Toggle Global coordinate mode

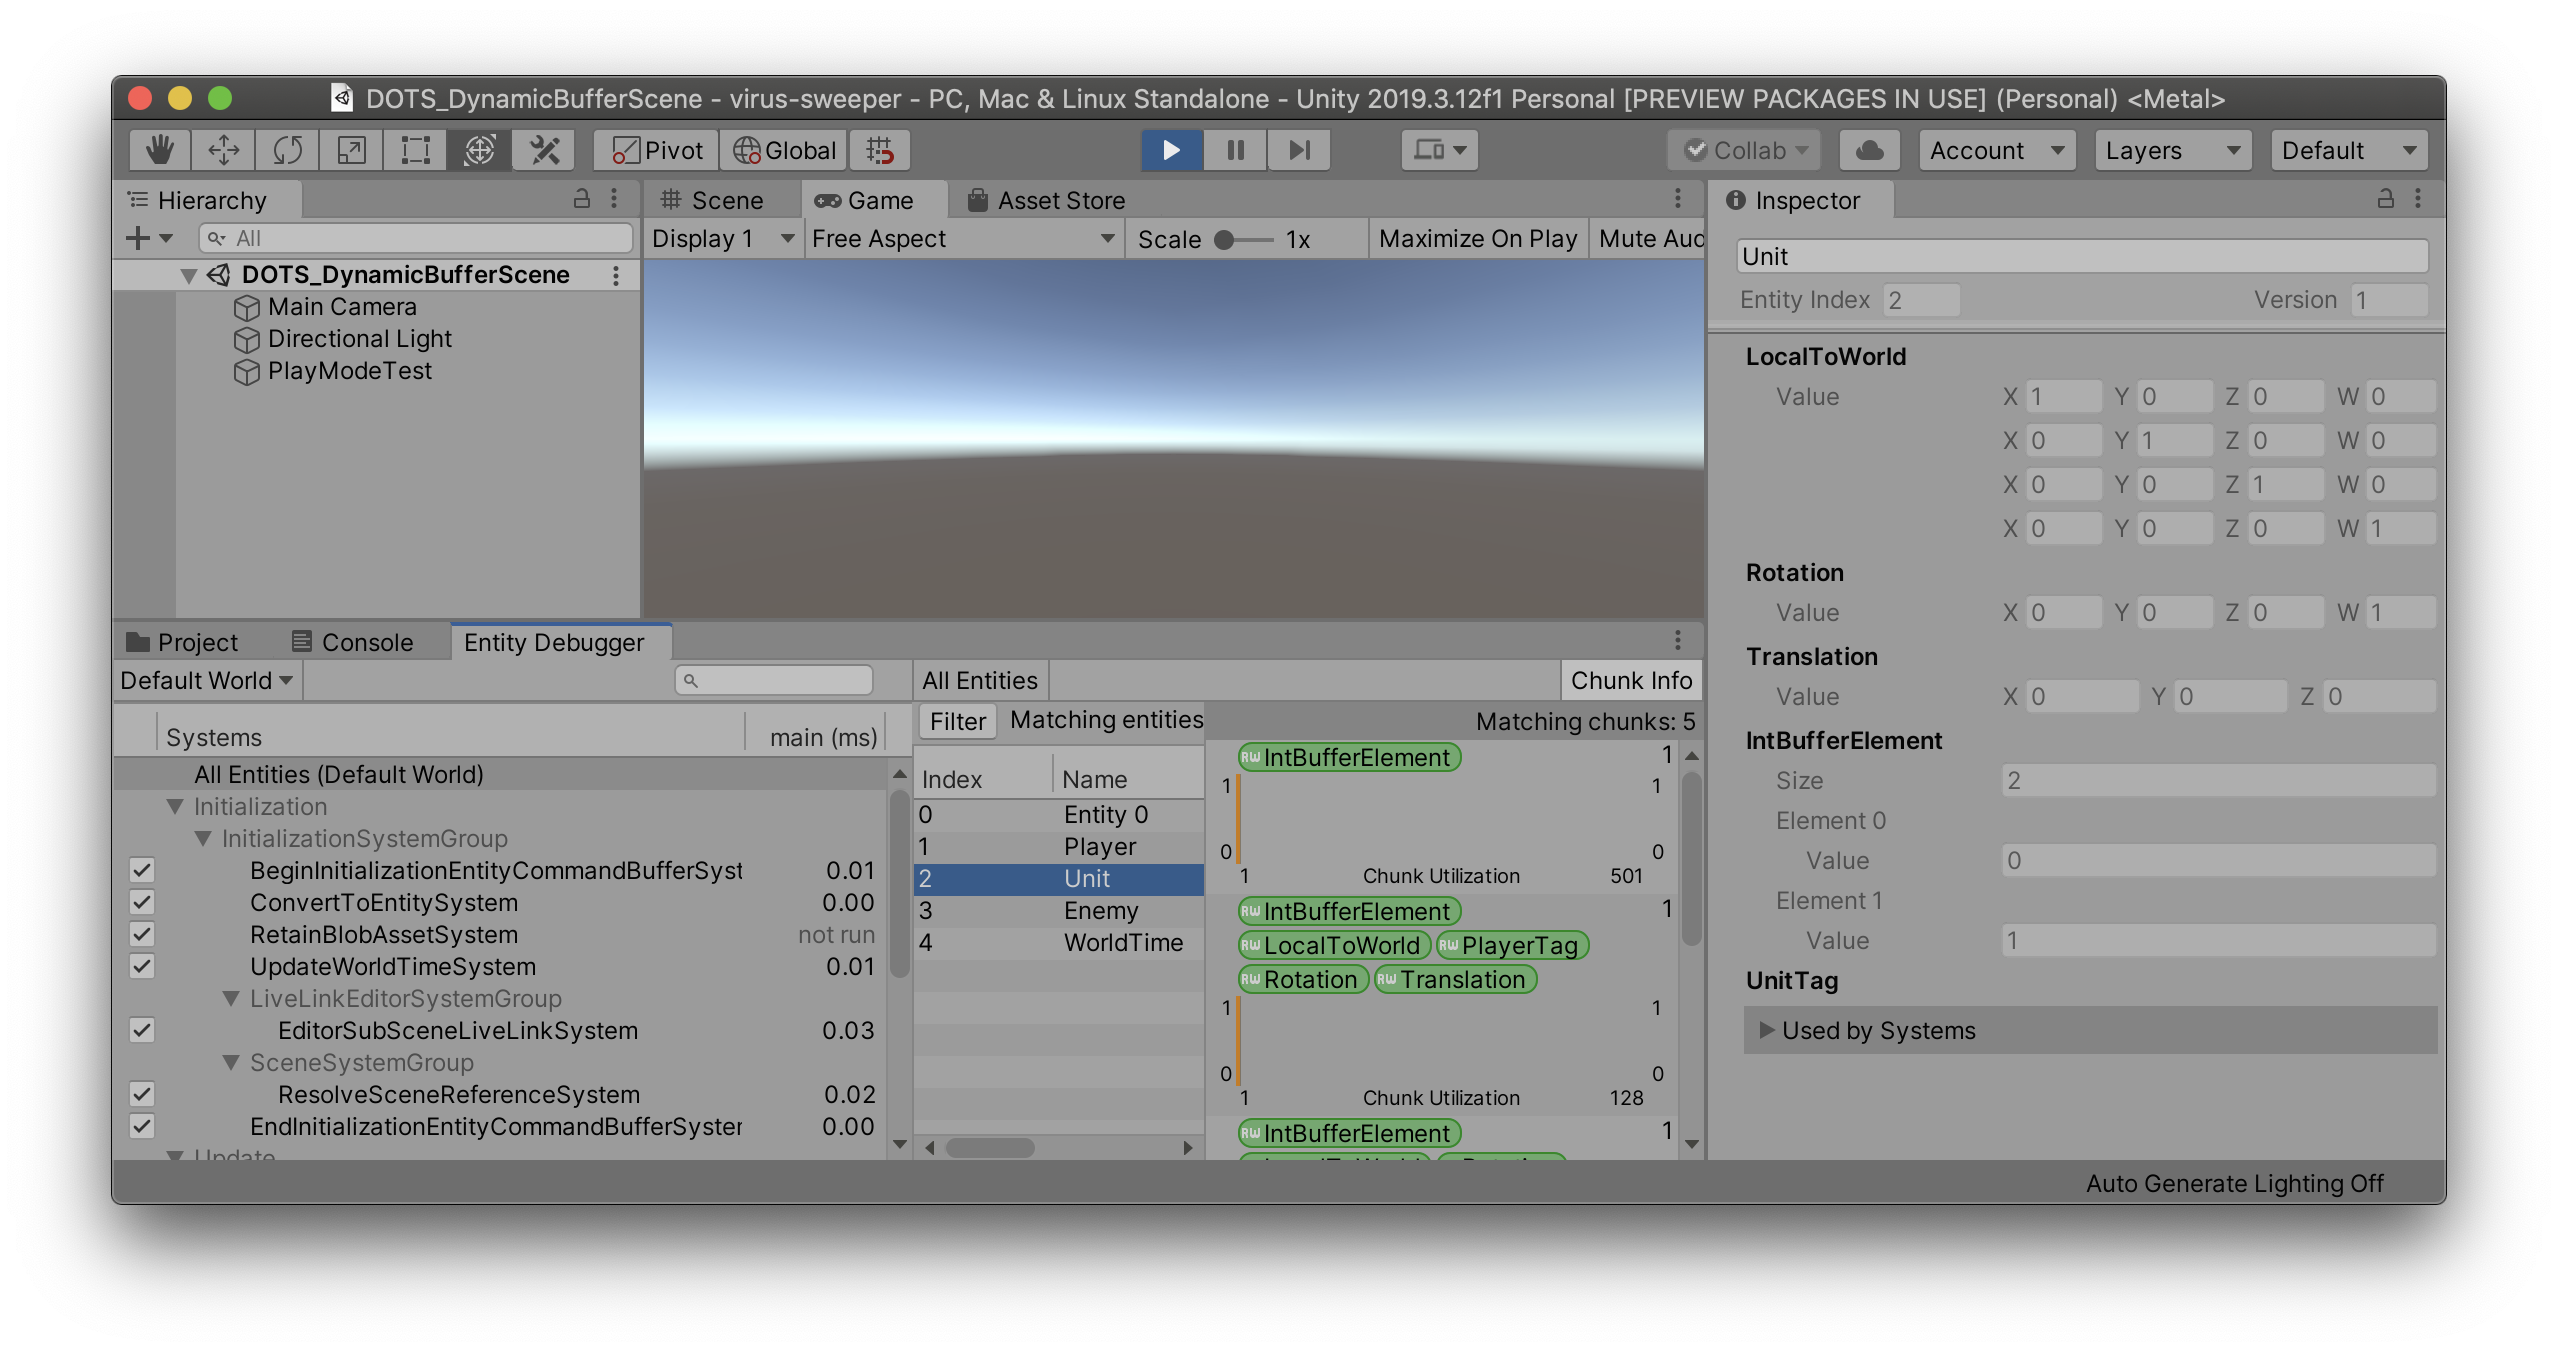(x=783, y=150)
